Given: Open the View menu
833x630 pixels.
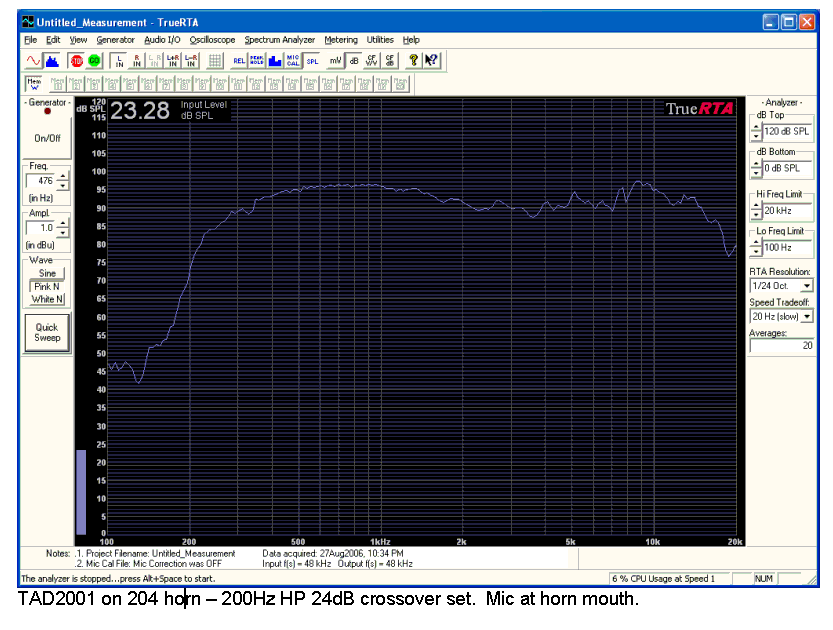Looking at the screenshot, I should 78,40.
